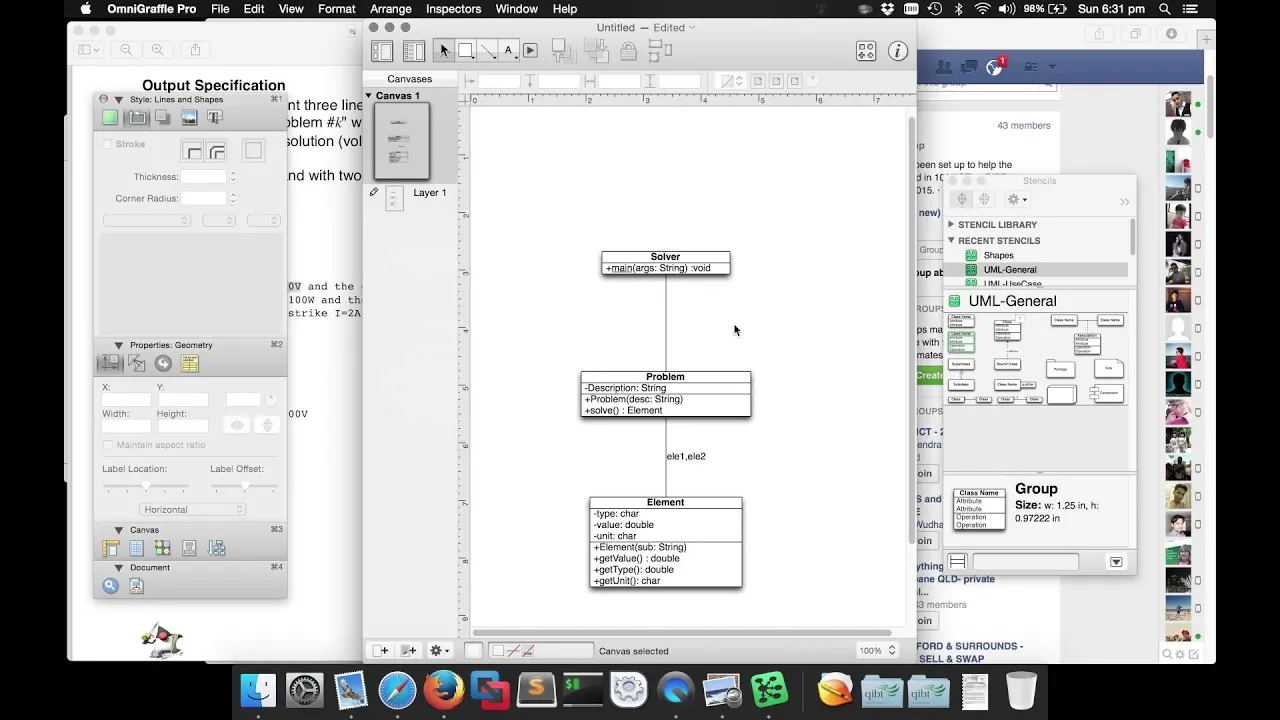This screenshot has width=1280, height=720.
Task: Open the Canvas Selection inspector icon
Action: [x=162, y=548]
